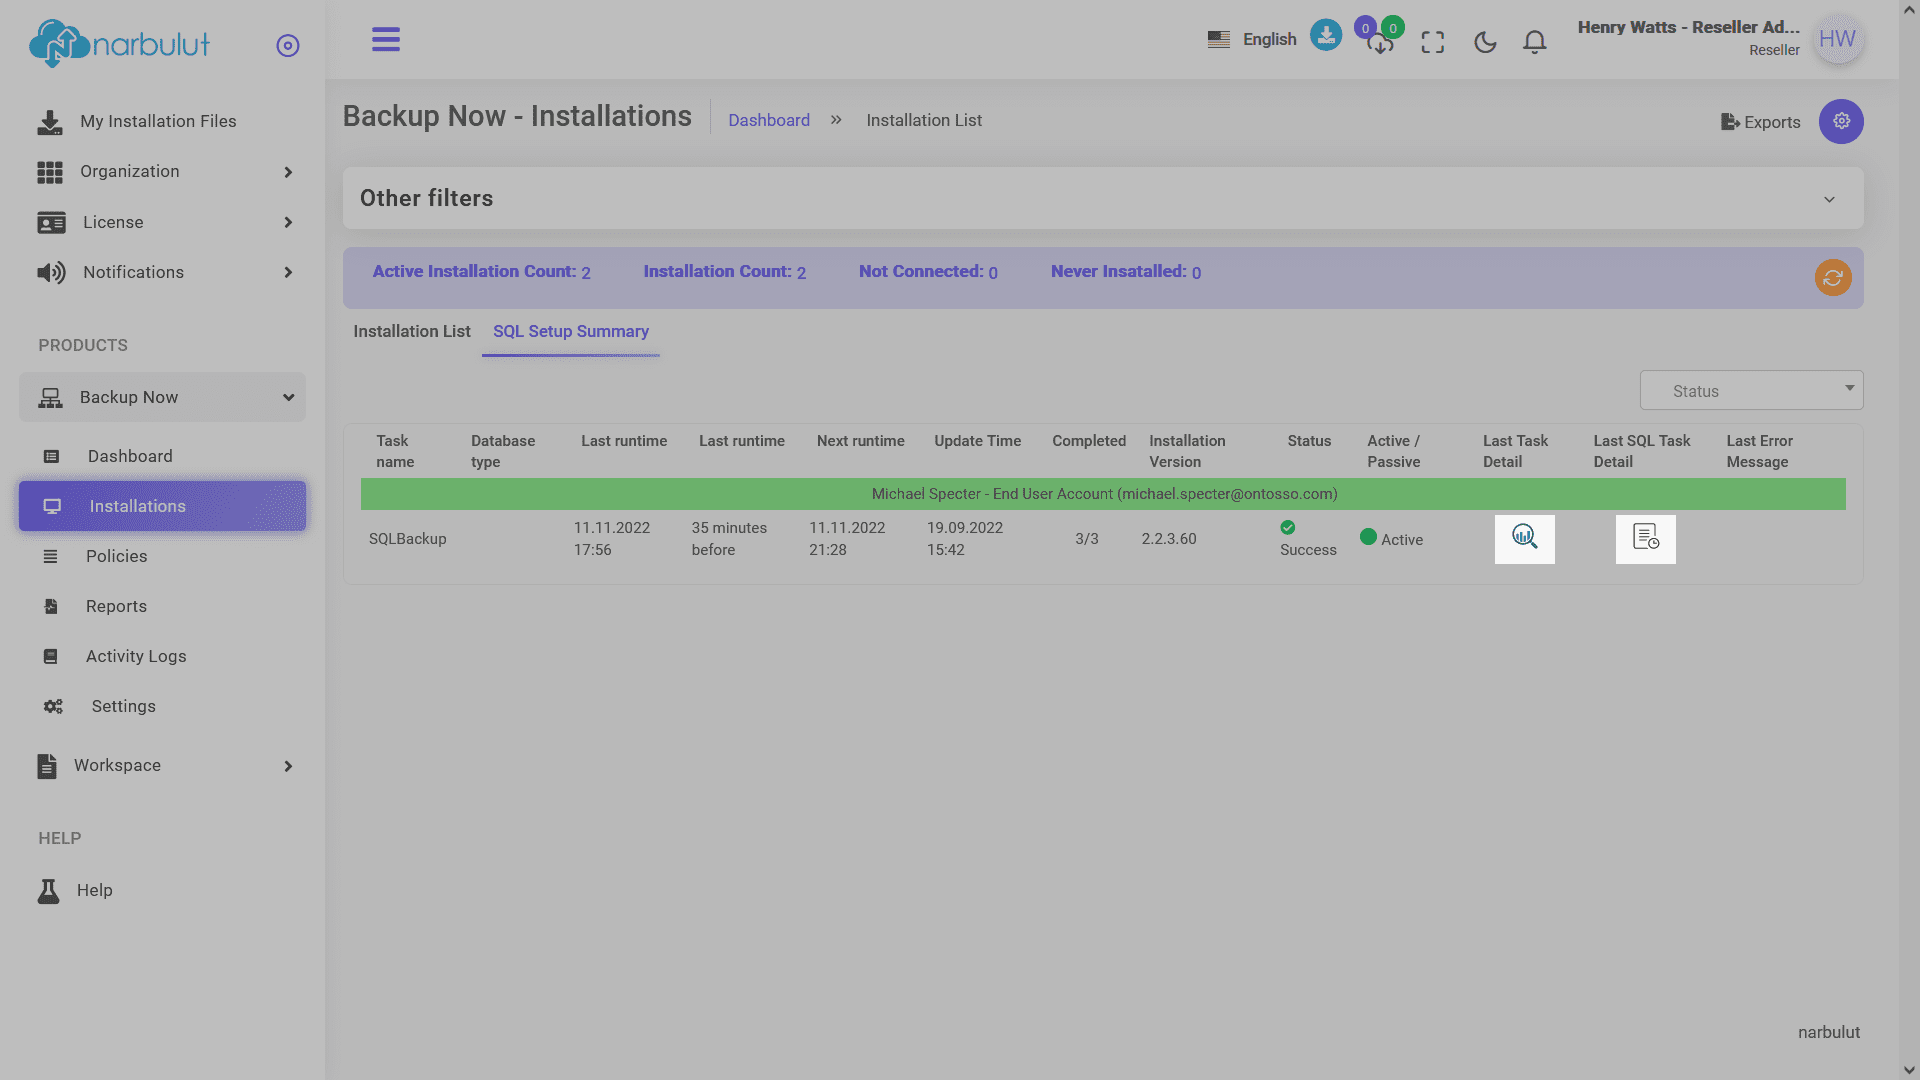Click the Never Insatalled stat
The image size is (1920, 1080).
tap(1126, 272)
